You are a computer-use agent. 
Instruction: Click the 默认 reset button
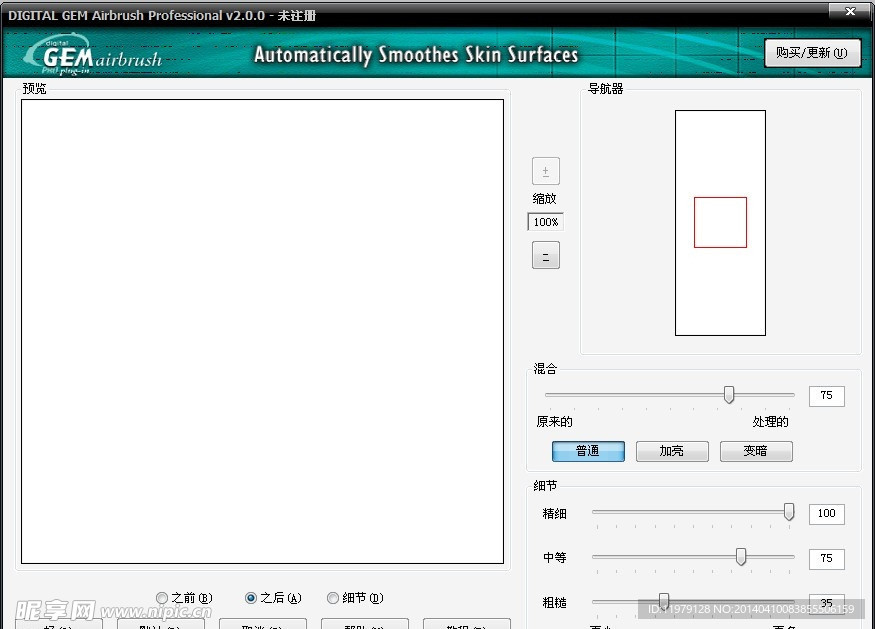161,624
